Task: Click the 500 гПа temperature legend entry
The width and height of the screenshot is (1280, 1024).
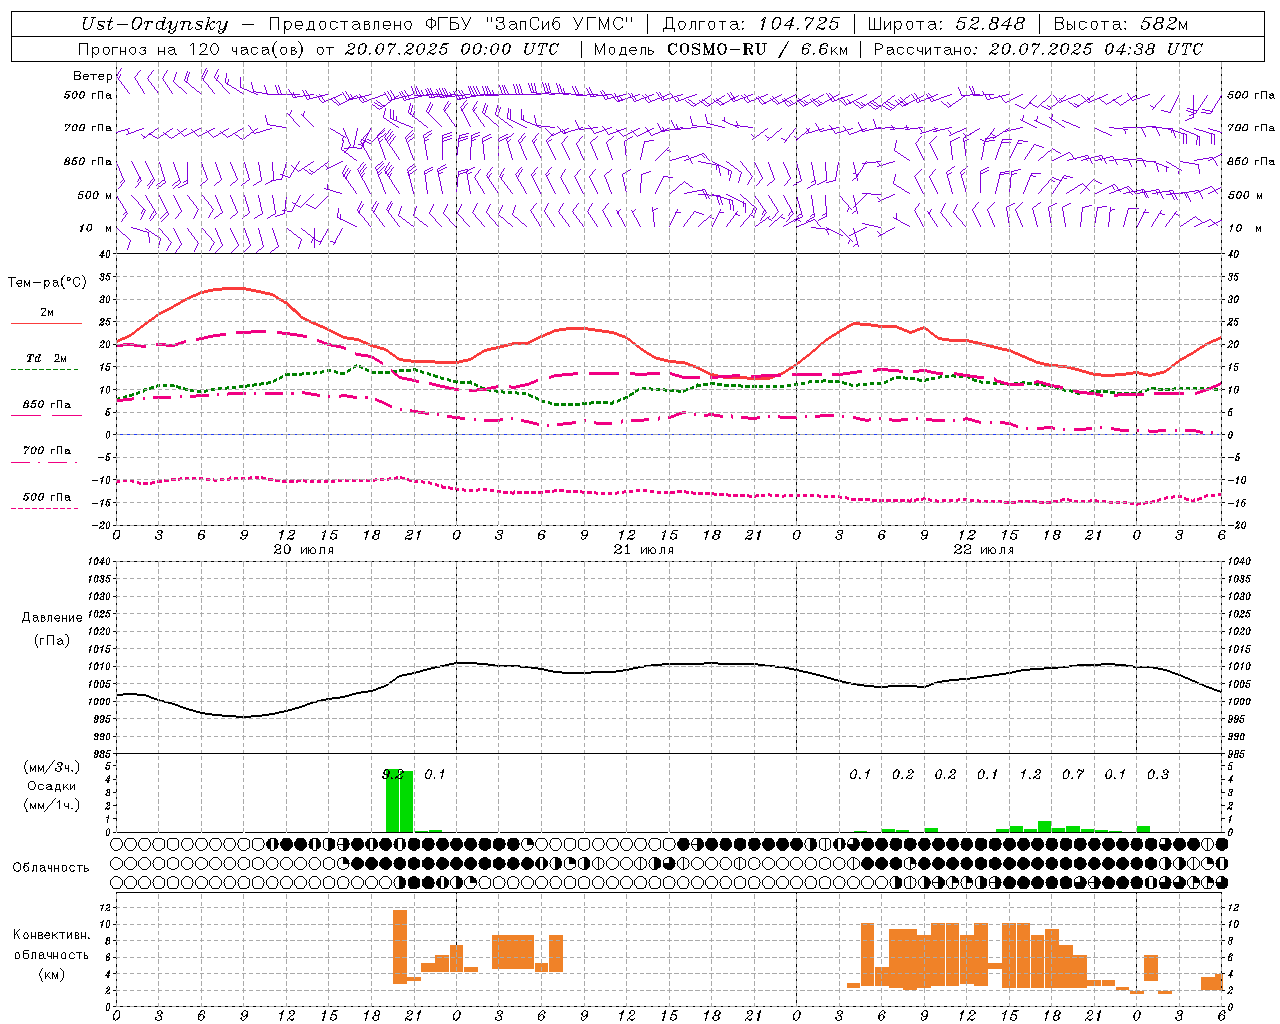Action: [x=46, y=497]
